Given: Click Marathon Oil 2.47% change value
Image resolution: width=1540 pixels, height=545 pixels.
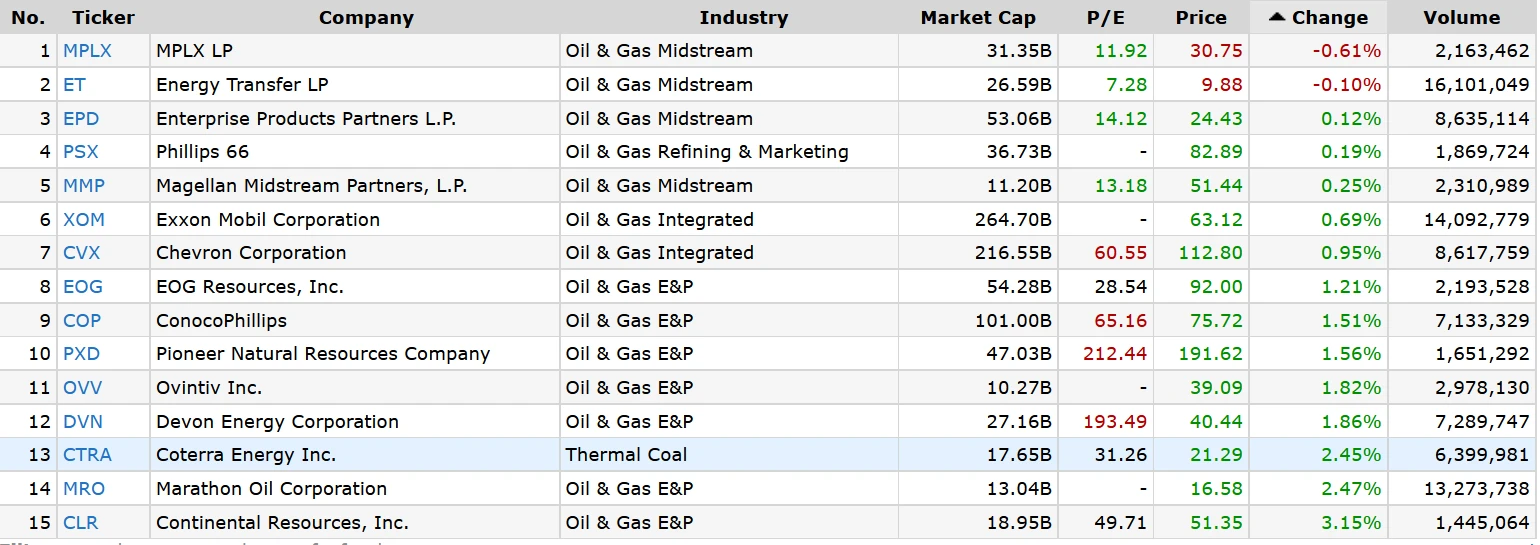Looking at the screenshot, I should 1351,489.
